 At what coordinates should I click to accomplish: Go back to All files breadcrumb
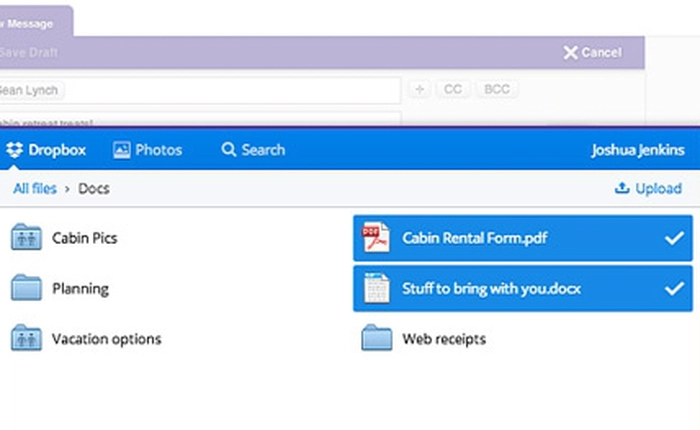point(35,188)
